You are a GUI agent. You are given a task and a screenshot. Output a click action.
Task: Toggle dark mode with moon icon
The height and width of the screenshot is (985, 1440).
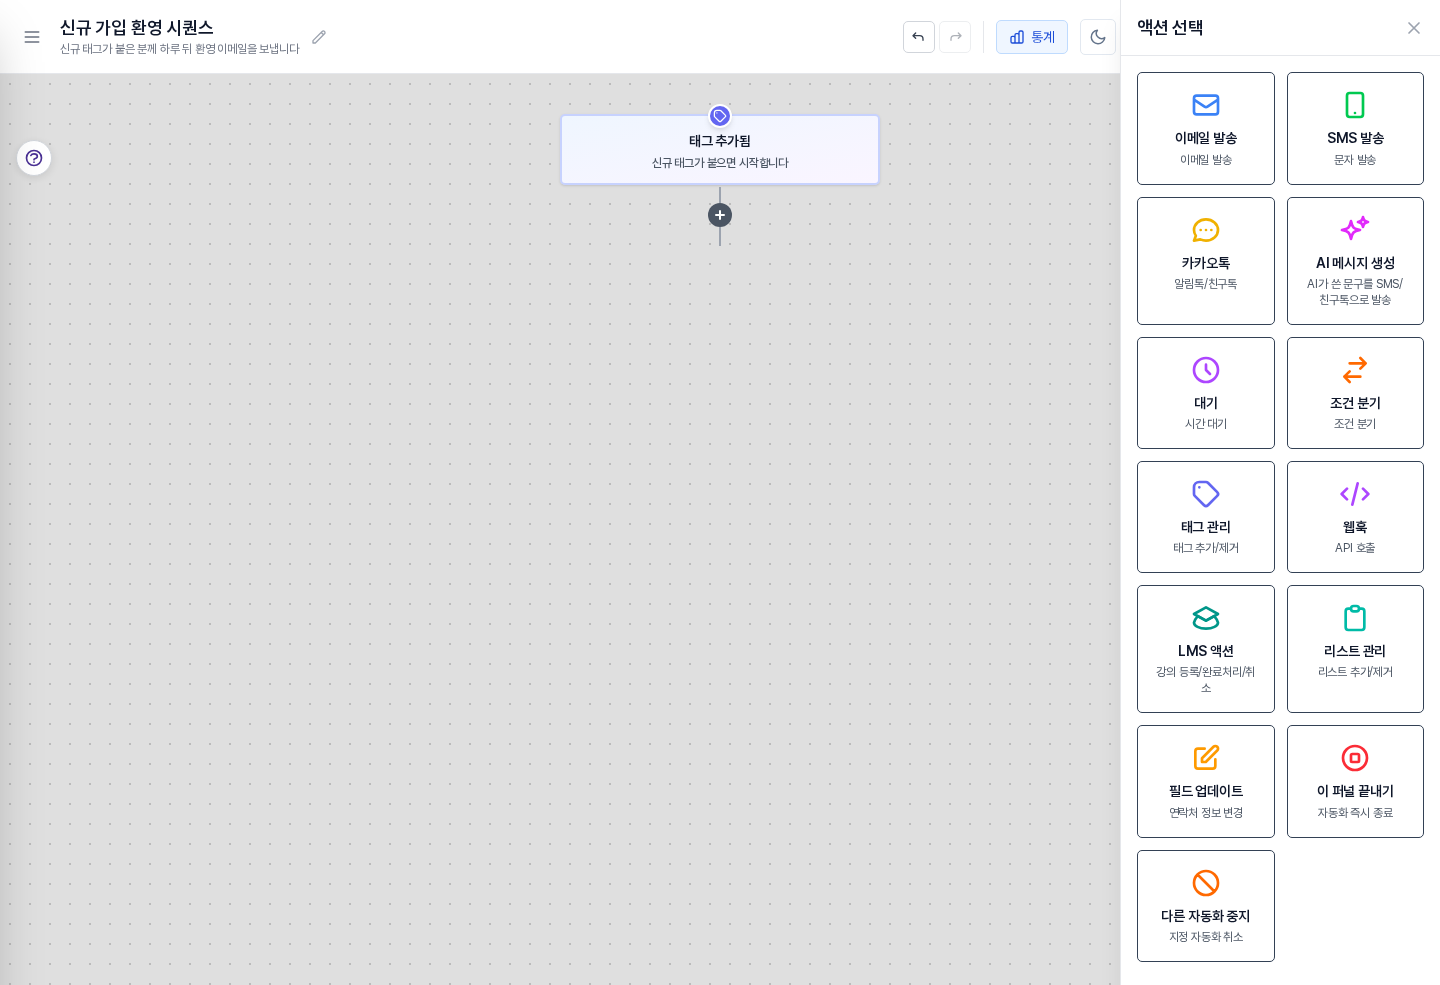1098,37
